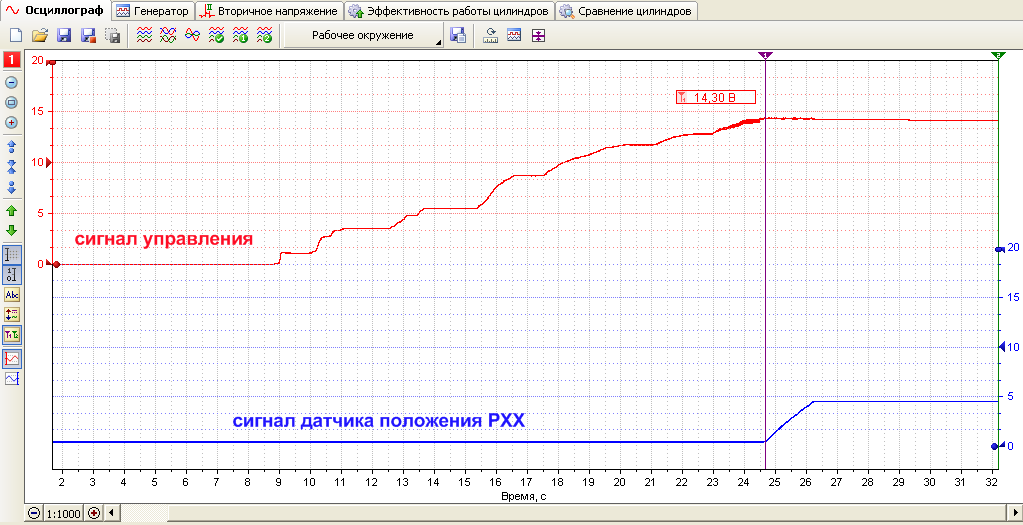Click the save selection dashed floppy icon
The width and height of the screenshot is (1023, 525).
click(113, 36)
